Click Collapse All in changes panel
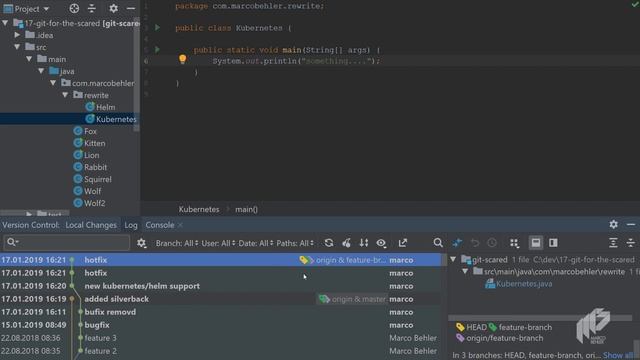Screen dimensions: 640x360 click(x=631, y=243)
